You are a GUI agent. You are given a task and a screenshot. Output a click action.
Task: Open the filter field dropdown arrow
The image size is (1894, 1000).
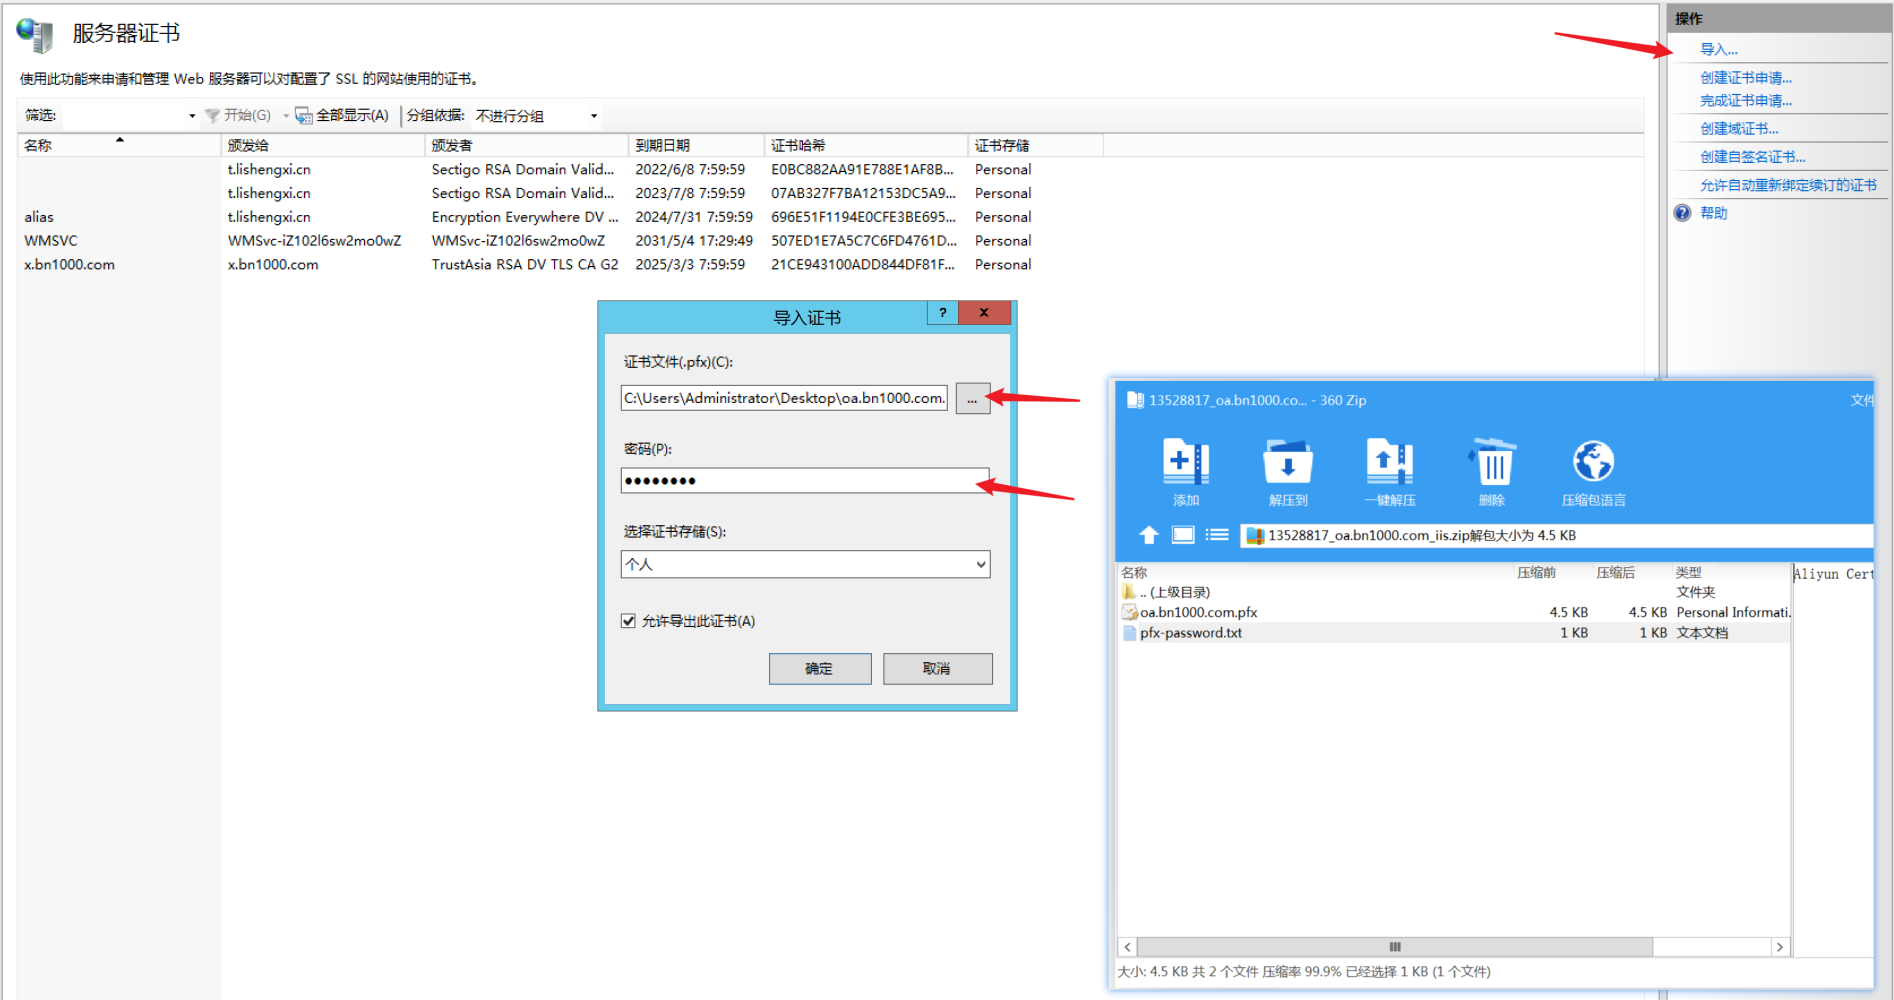pyautogui.click(x=192, y=116)
